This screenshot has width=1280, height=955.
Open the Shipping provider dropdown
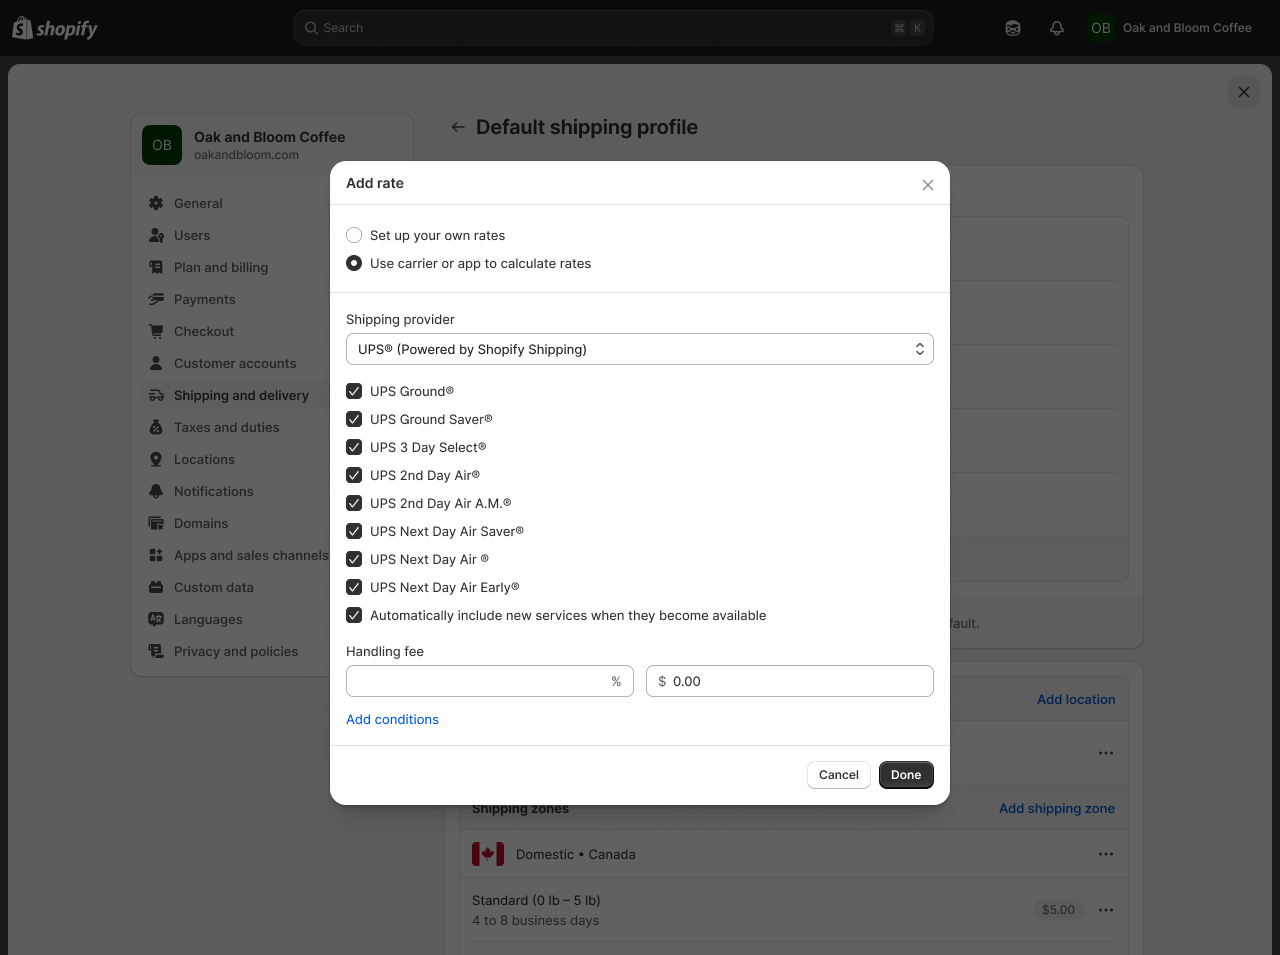click(x=640, y=349)
